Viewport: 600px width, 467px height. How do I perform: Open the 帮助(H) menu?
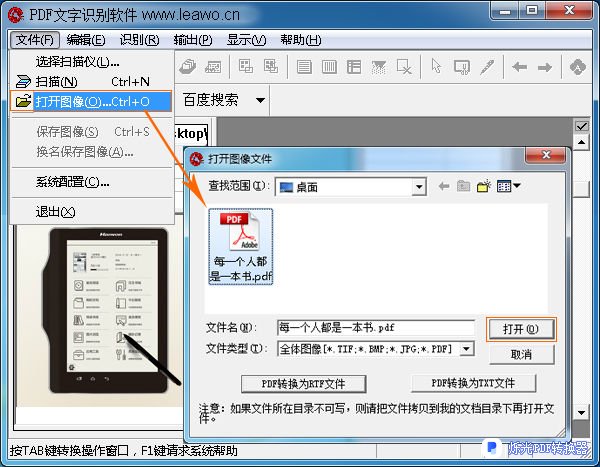pyautogui.click(x=301, y=40)
